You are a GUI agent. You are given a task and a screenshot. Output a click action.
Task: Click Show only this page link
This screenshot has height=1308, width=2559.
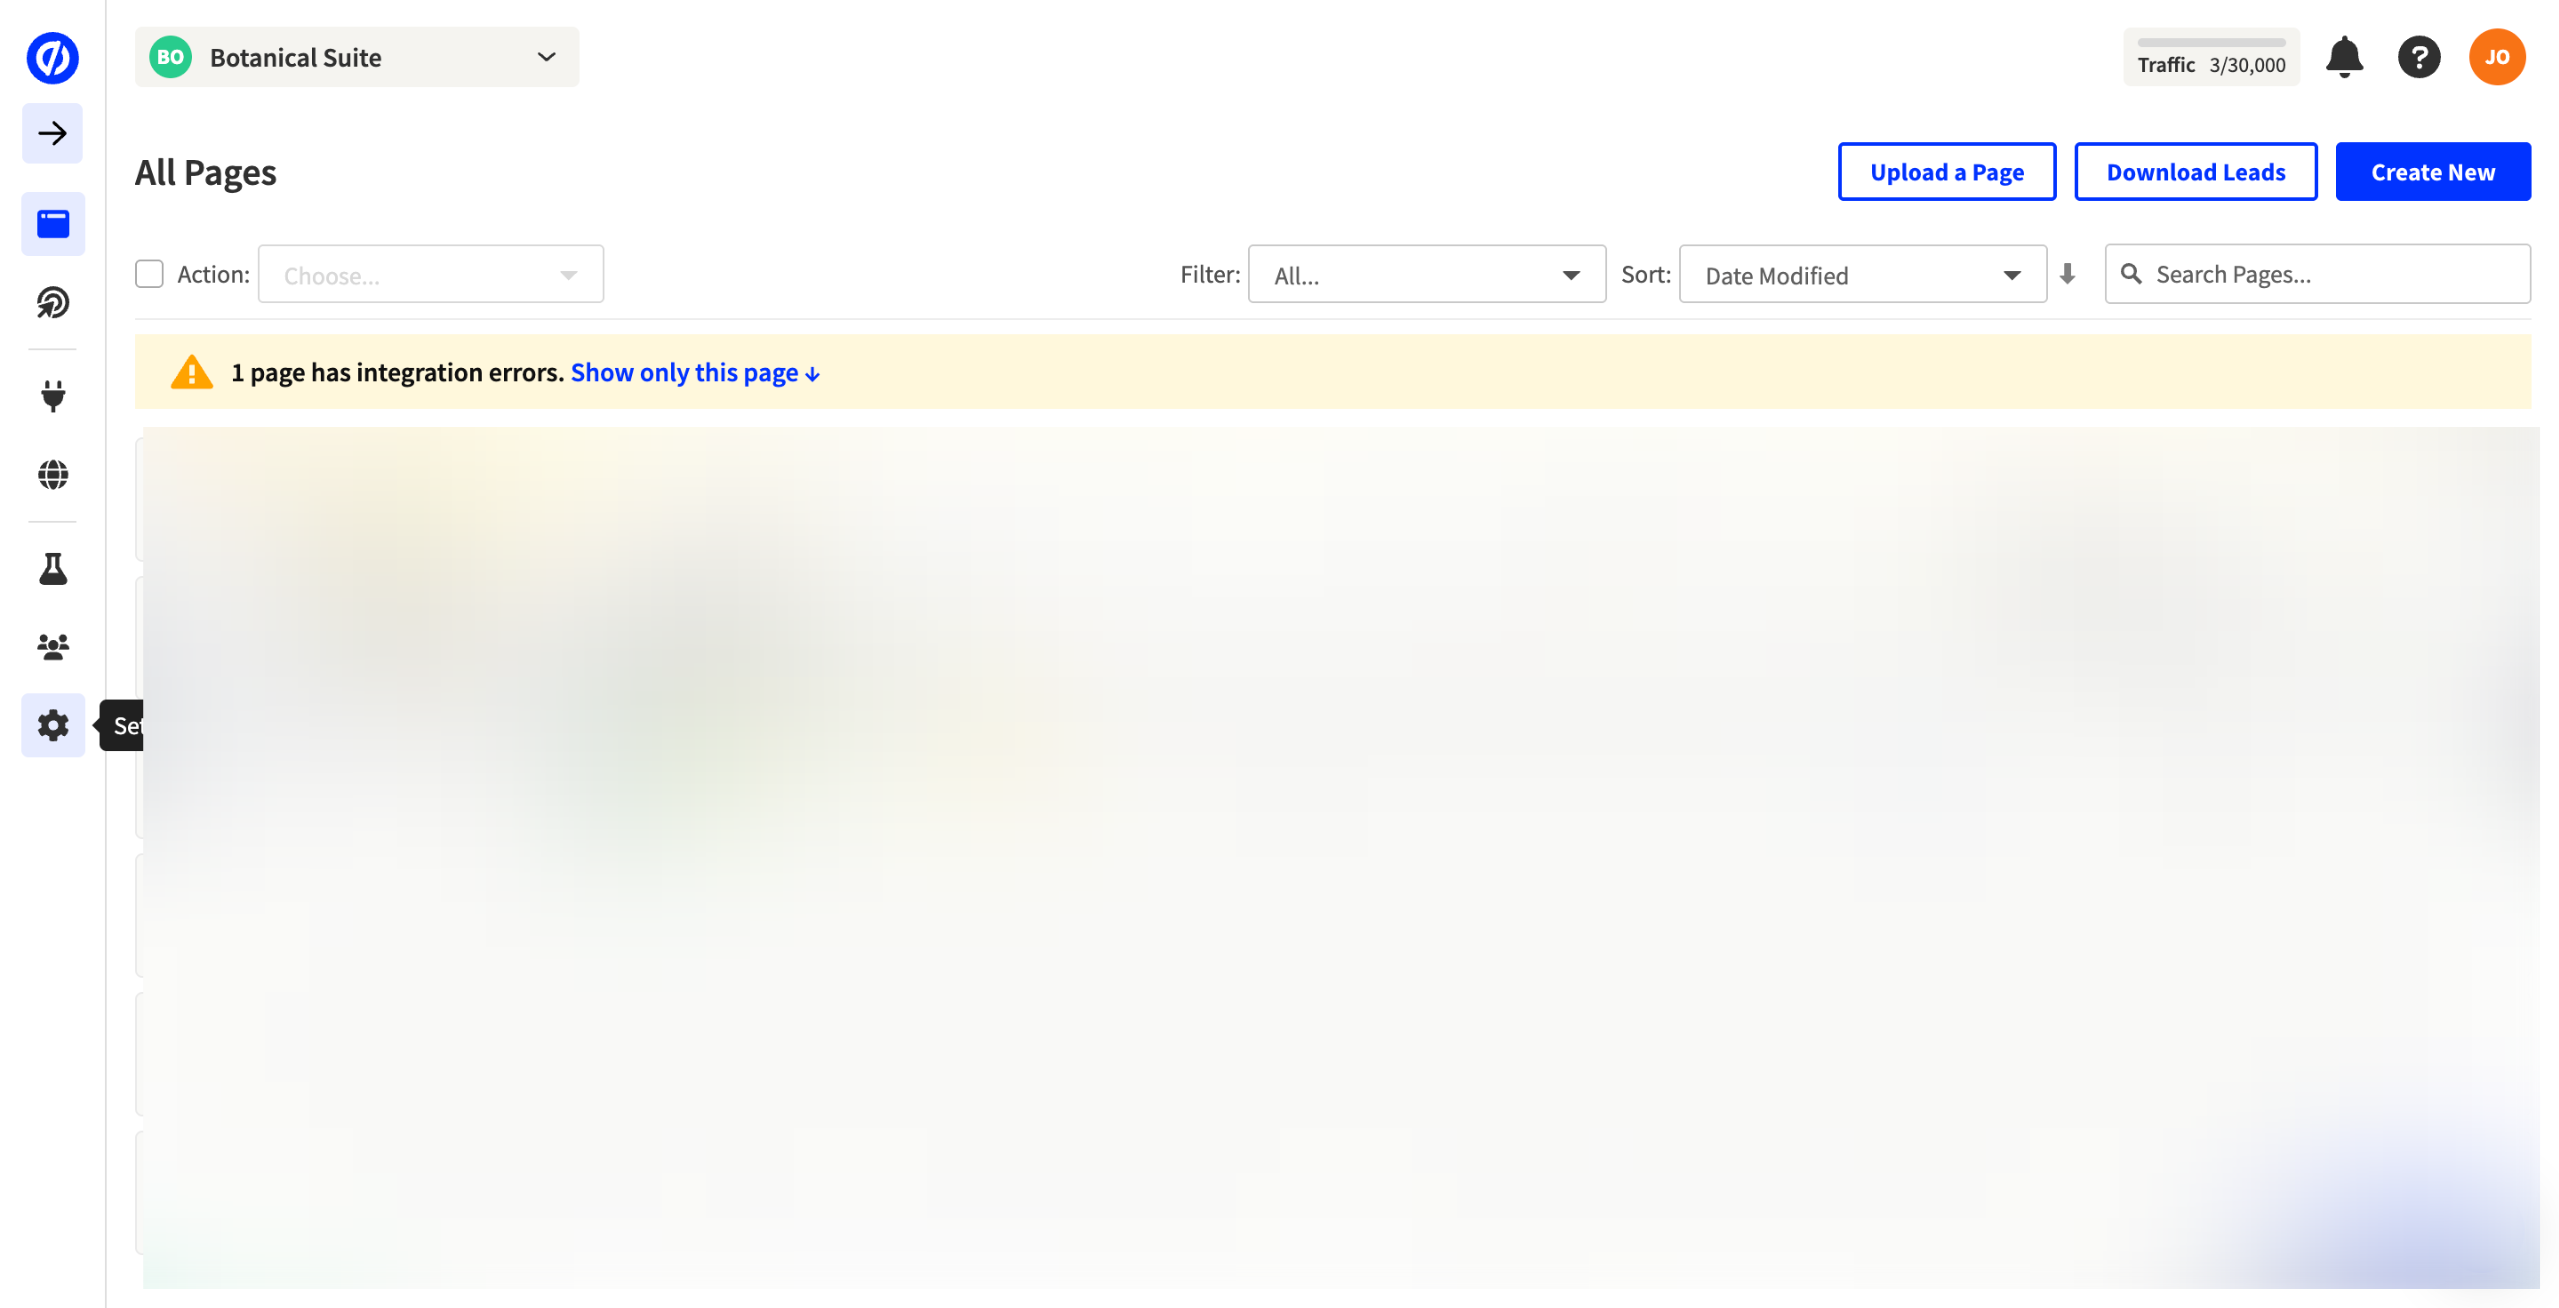pos(694,373)
